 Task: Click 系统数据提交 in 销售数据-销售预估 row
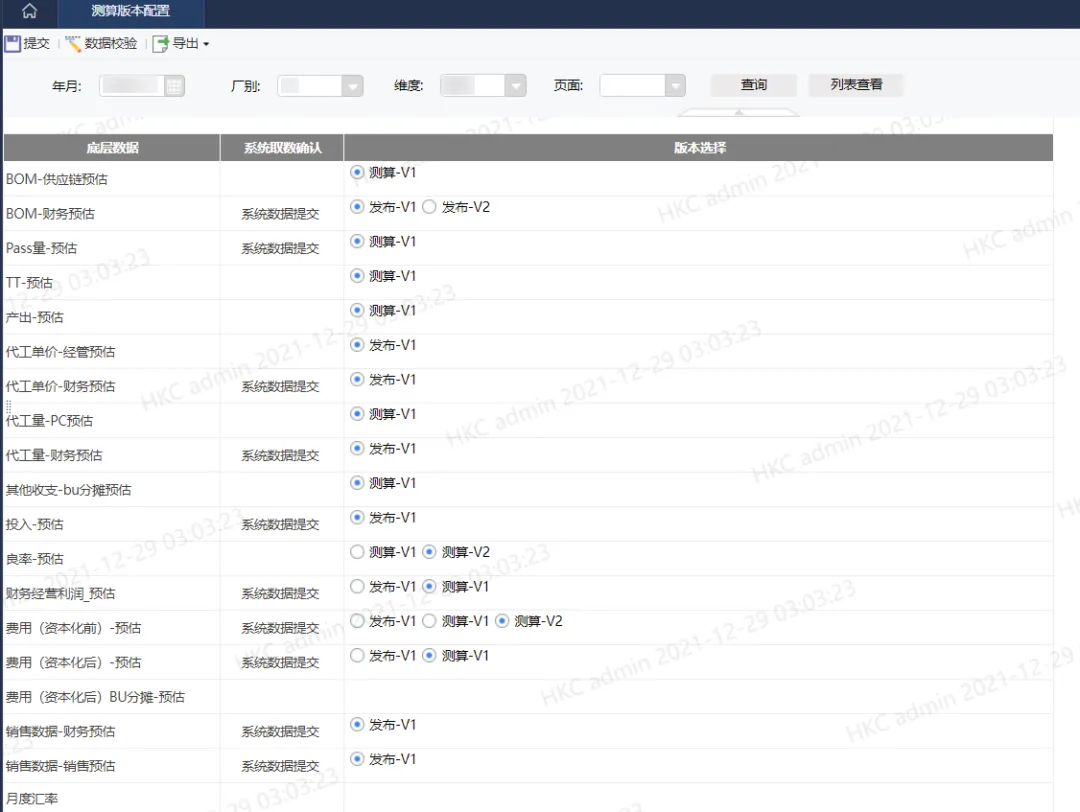(x=280, y=766)
